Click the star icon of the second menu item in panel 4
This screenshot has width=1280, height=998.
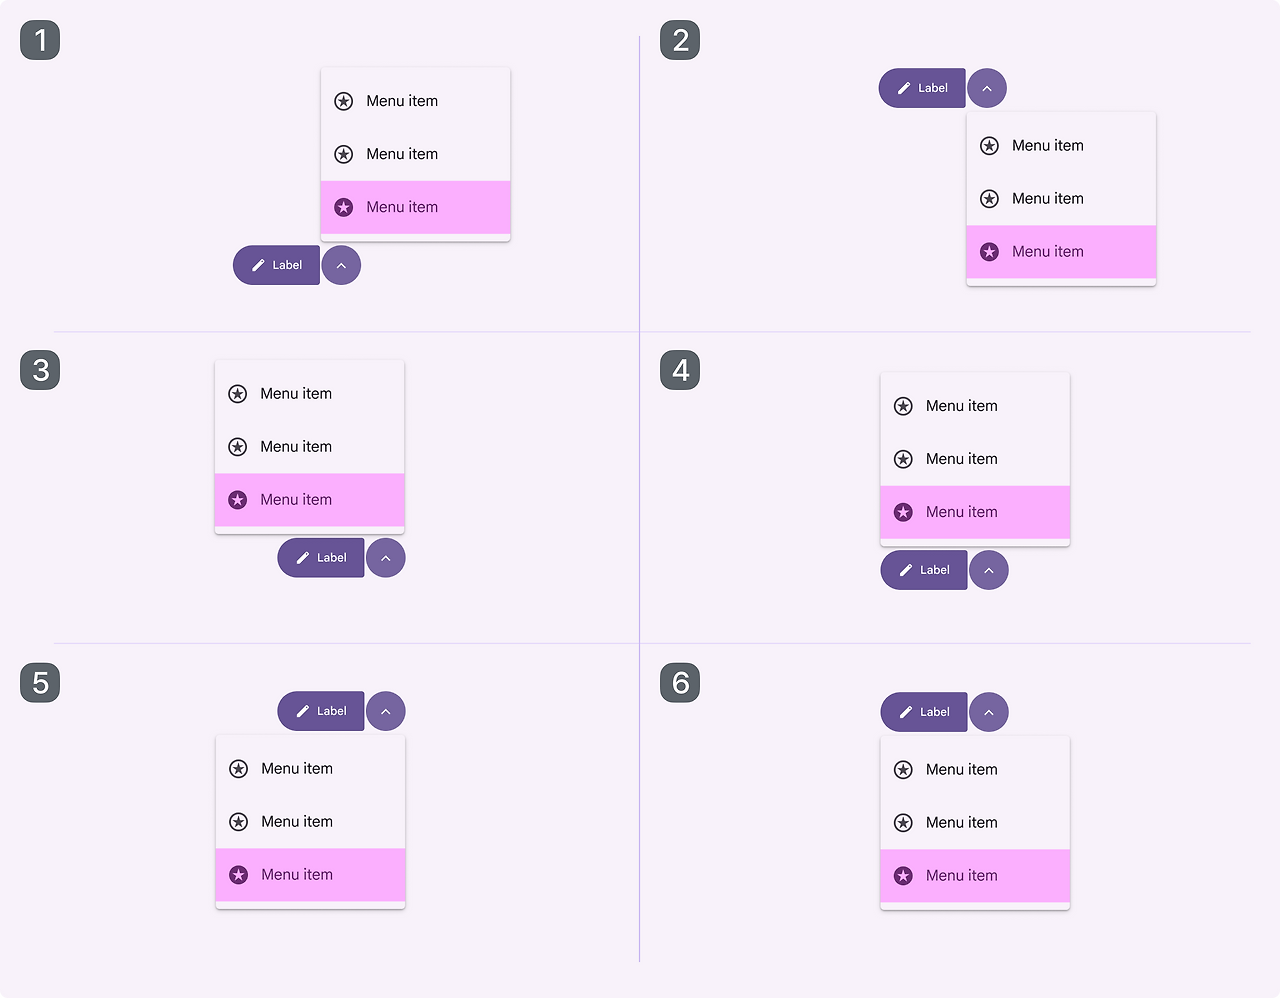click(x=903, y=459)
